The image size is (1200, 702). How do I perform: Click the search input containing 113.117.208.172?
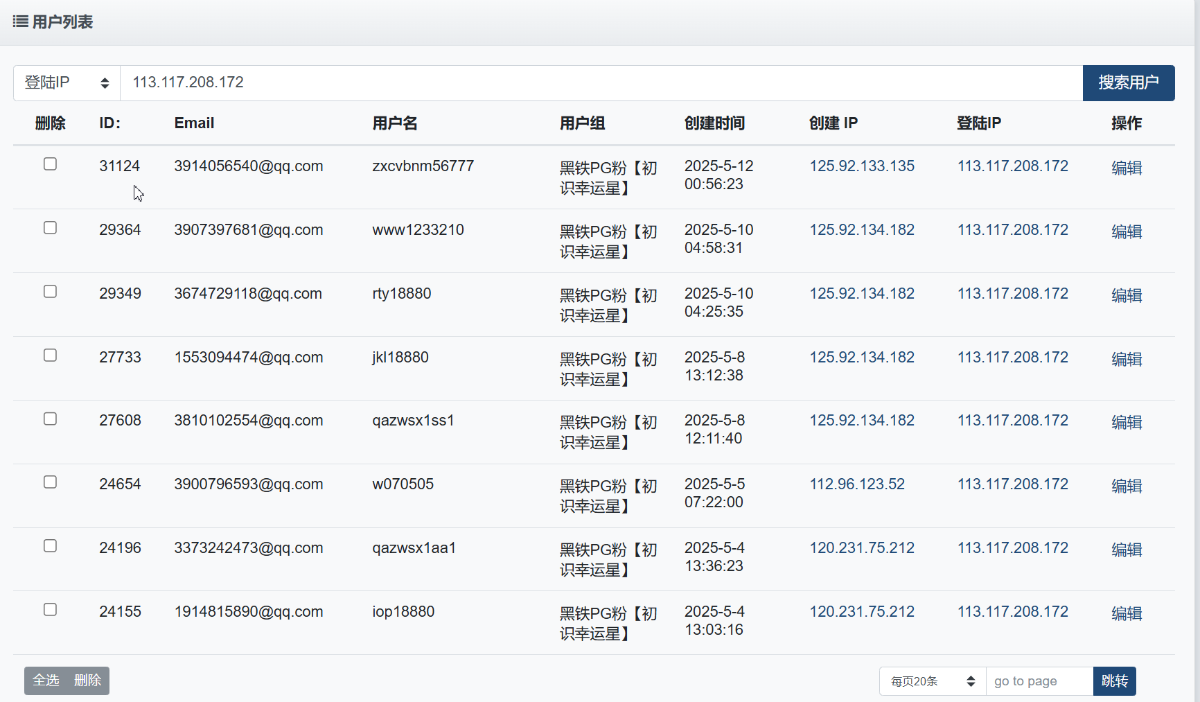(601, 83)
